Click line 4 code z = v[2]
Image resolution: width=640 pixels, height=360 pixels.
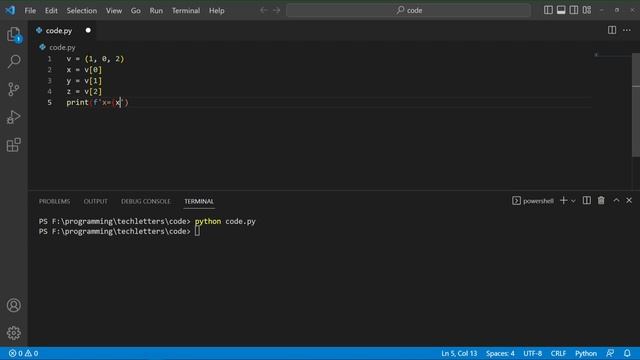84,91
